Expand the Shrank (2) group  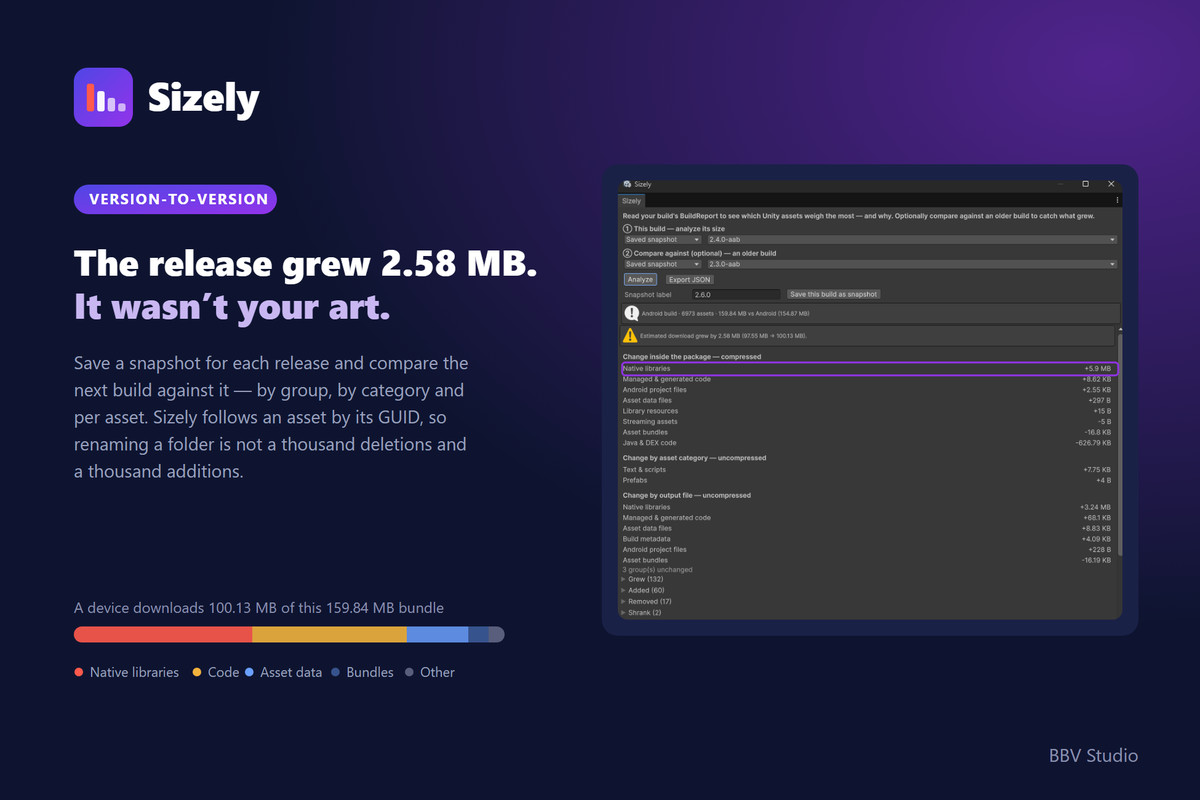click(x=641, y=612)
